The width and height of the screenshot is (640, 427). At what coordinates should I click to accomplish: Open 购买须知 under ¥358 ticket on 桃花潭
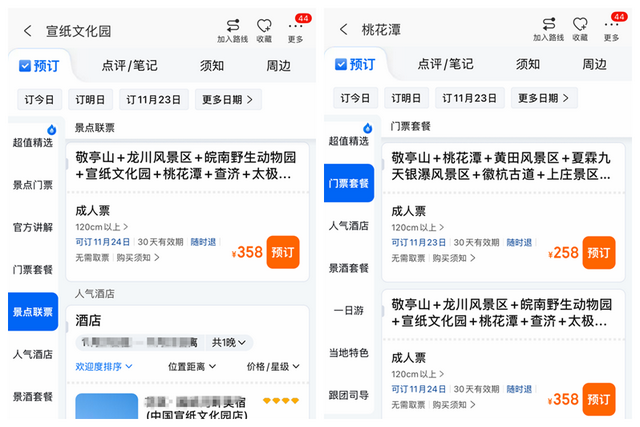click(454, 405)
